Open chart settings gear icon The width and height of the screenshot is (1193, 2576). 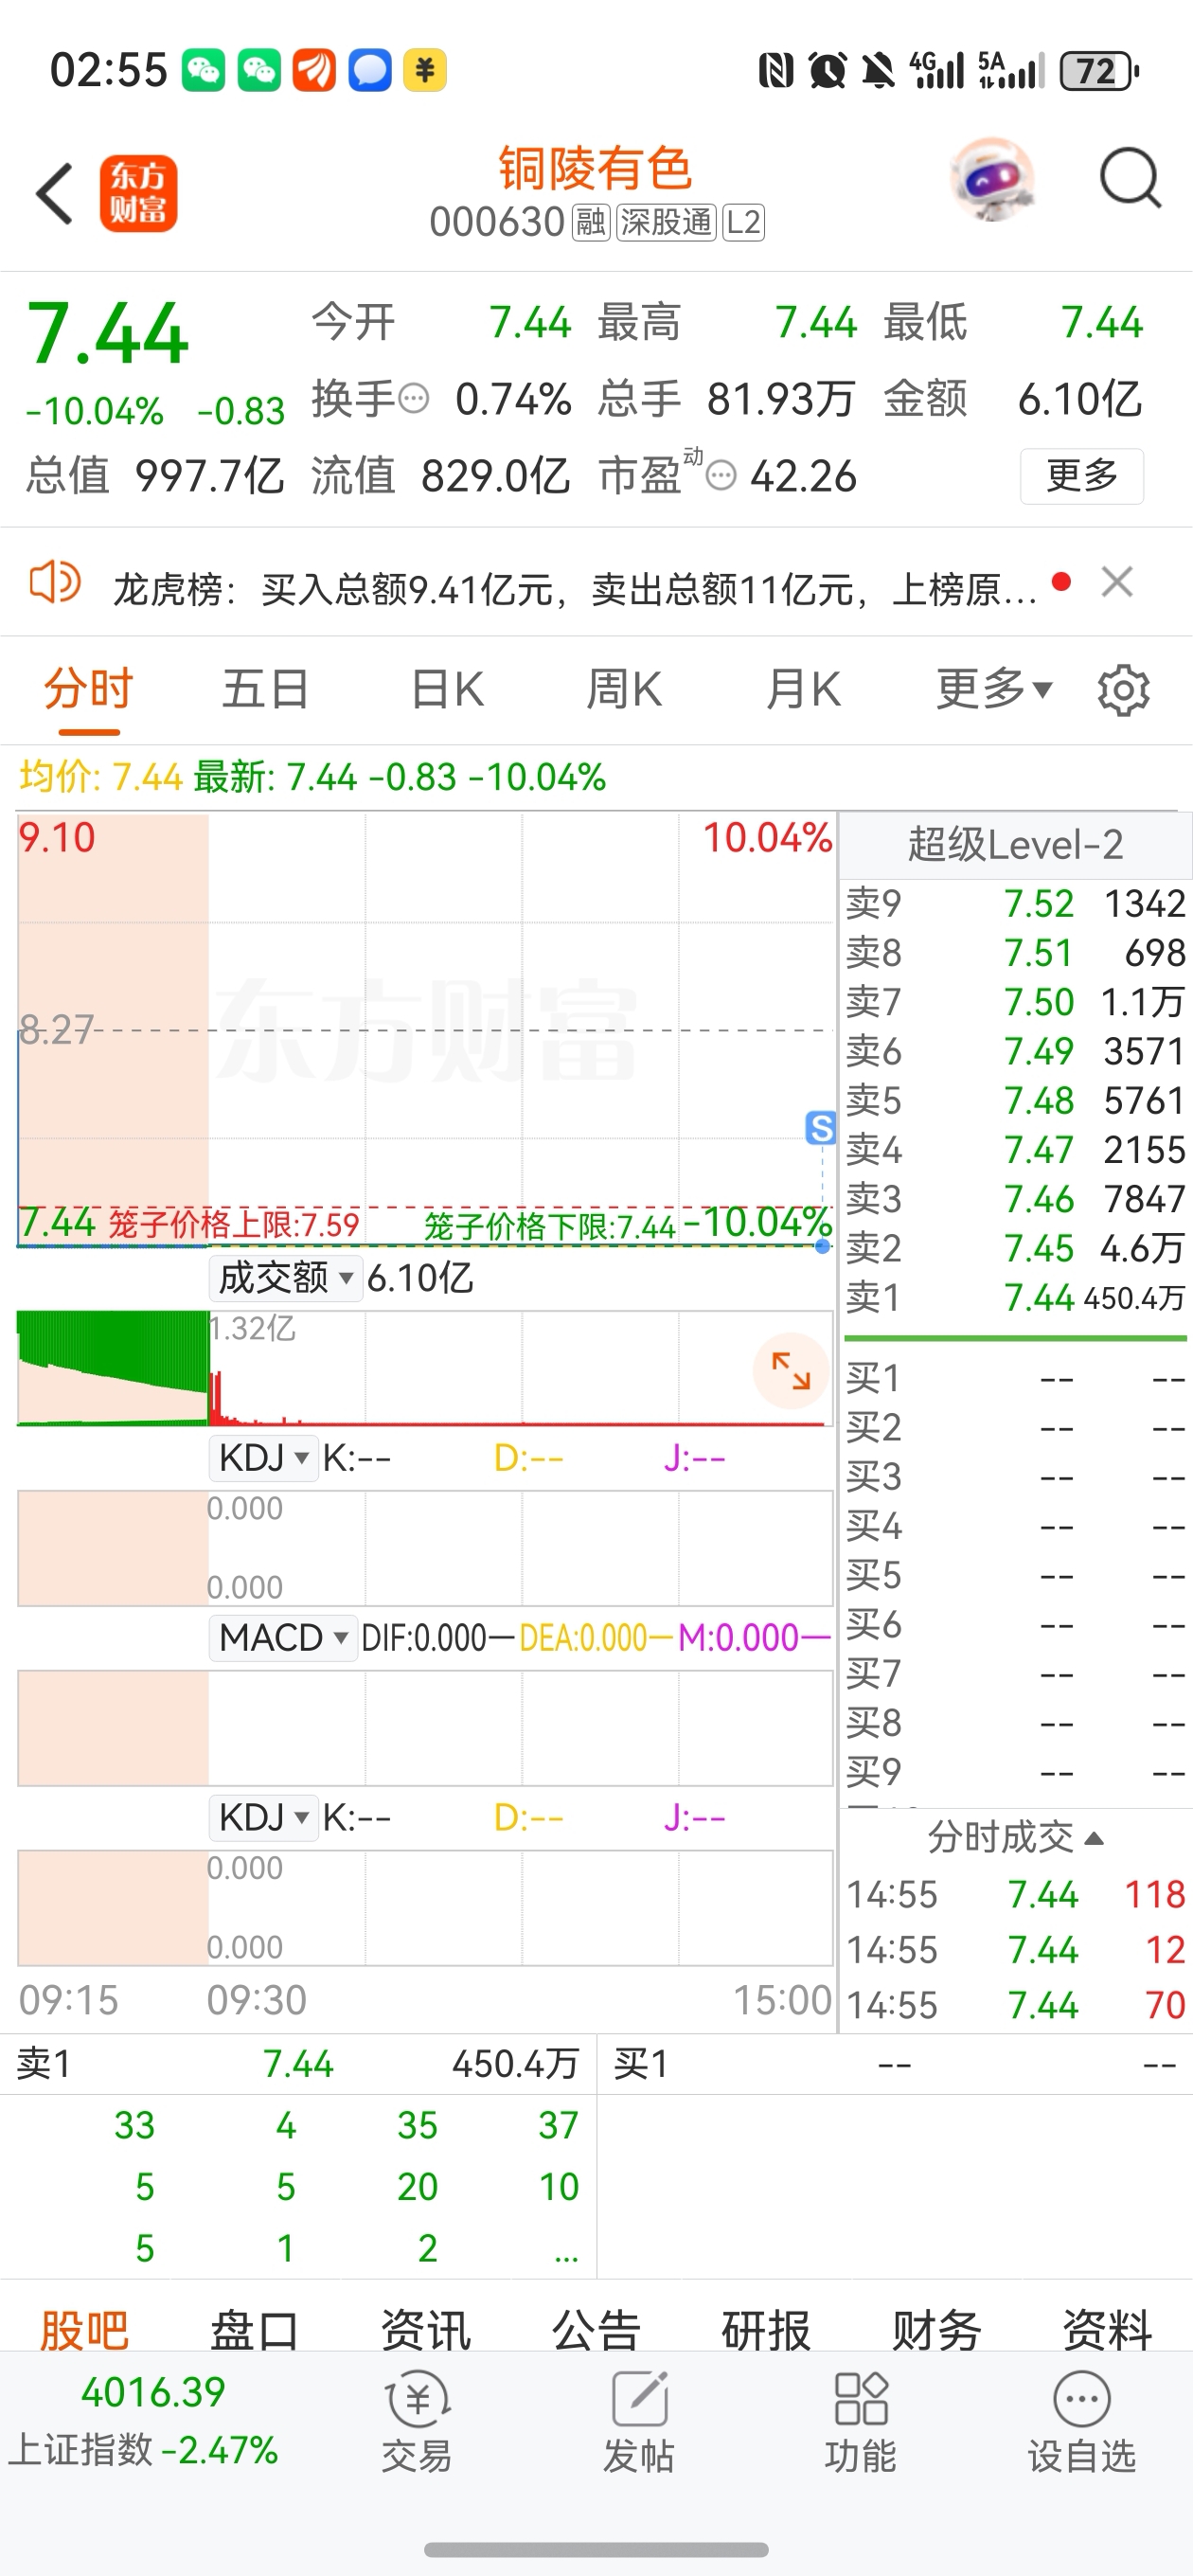(x=1123, y=690)
